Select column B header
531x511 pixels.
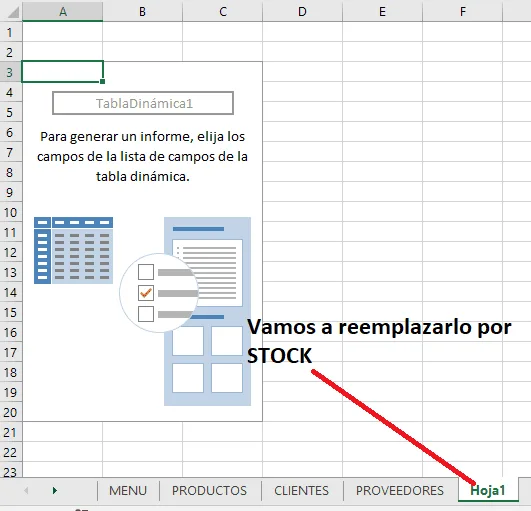(x=143, y=11)
